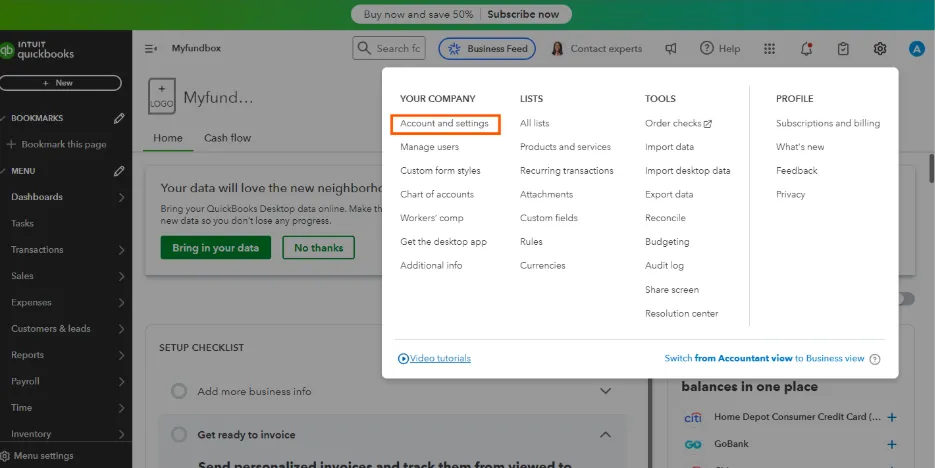
Task: Add the GoBank account
Action: tap(892, 444)
